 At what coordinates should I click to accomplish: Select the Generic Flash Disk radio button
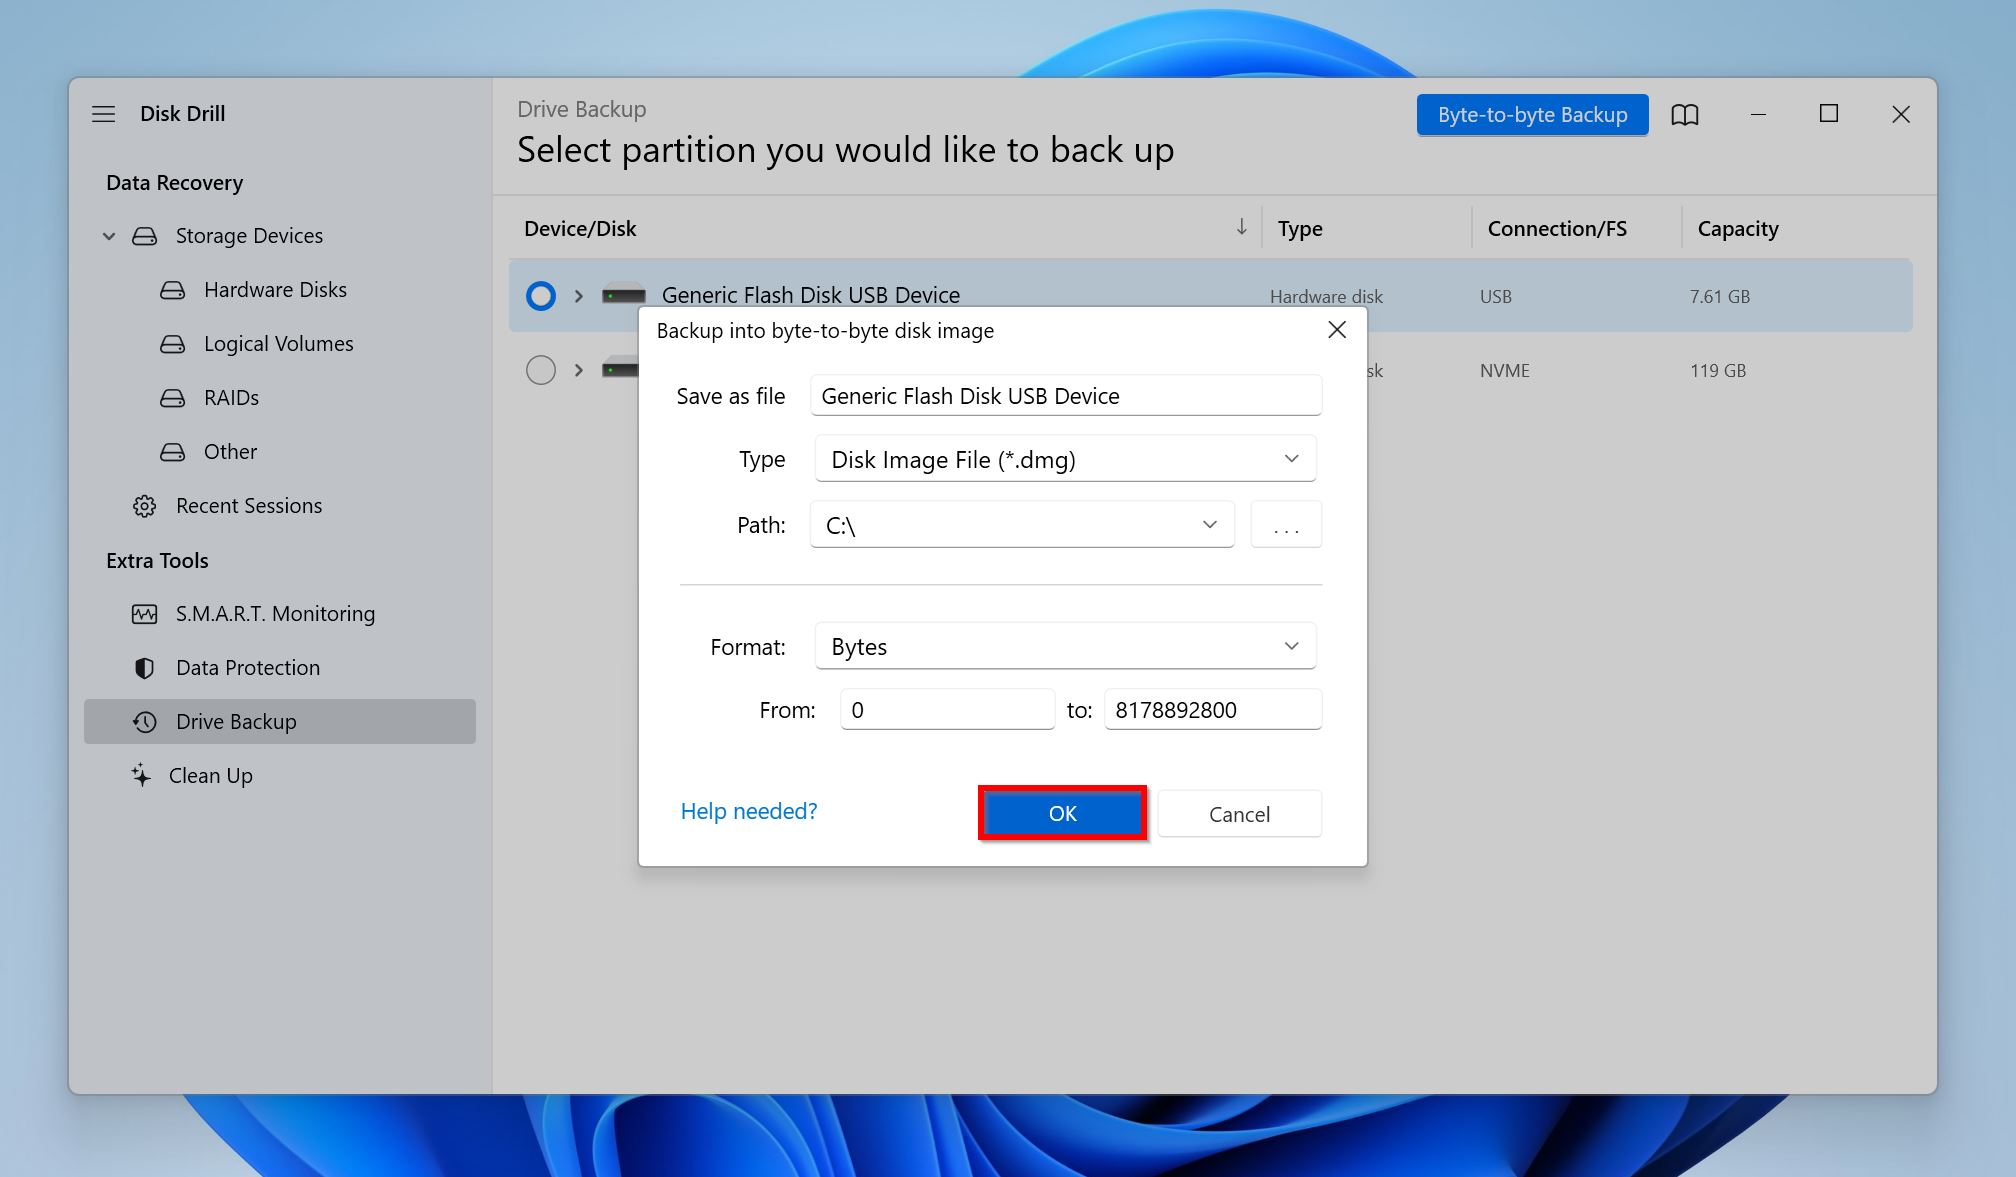539,296
